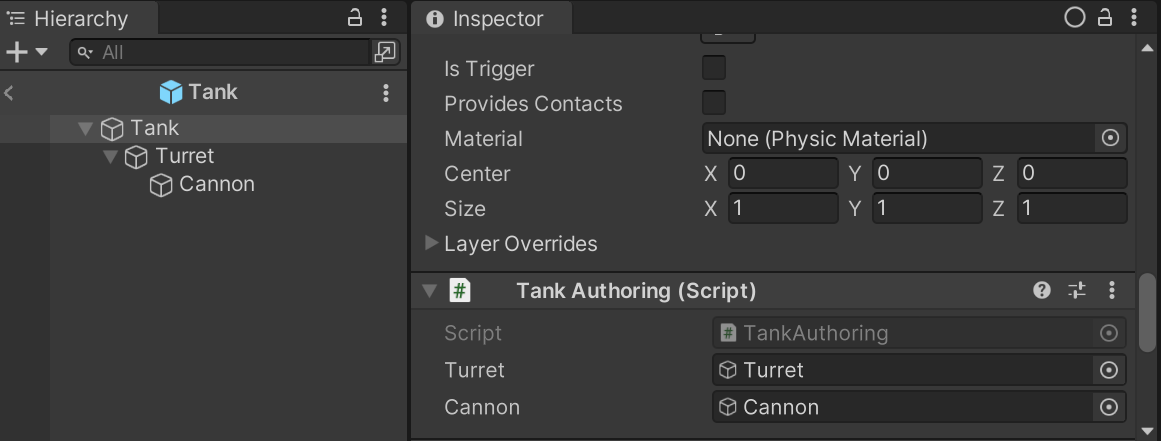Enable the Is Trigger checkbox
Image resolution: width=1161 pixels, height=441 pixels.
(x=714, y=69)
